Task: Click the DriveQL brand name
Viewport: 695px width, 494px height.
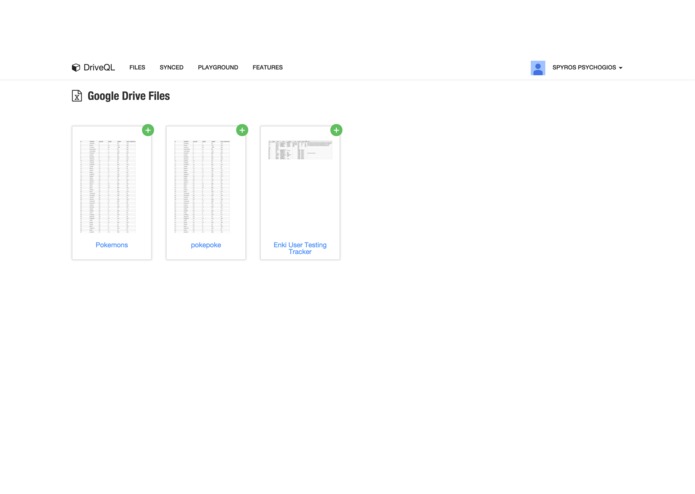Action: point(99,67)
